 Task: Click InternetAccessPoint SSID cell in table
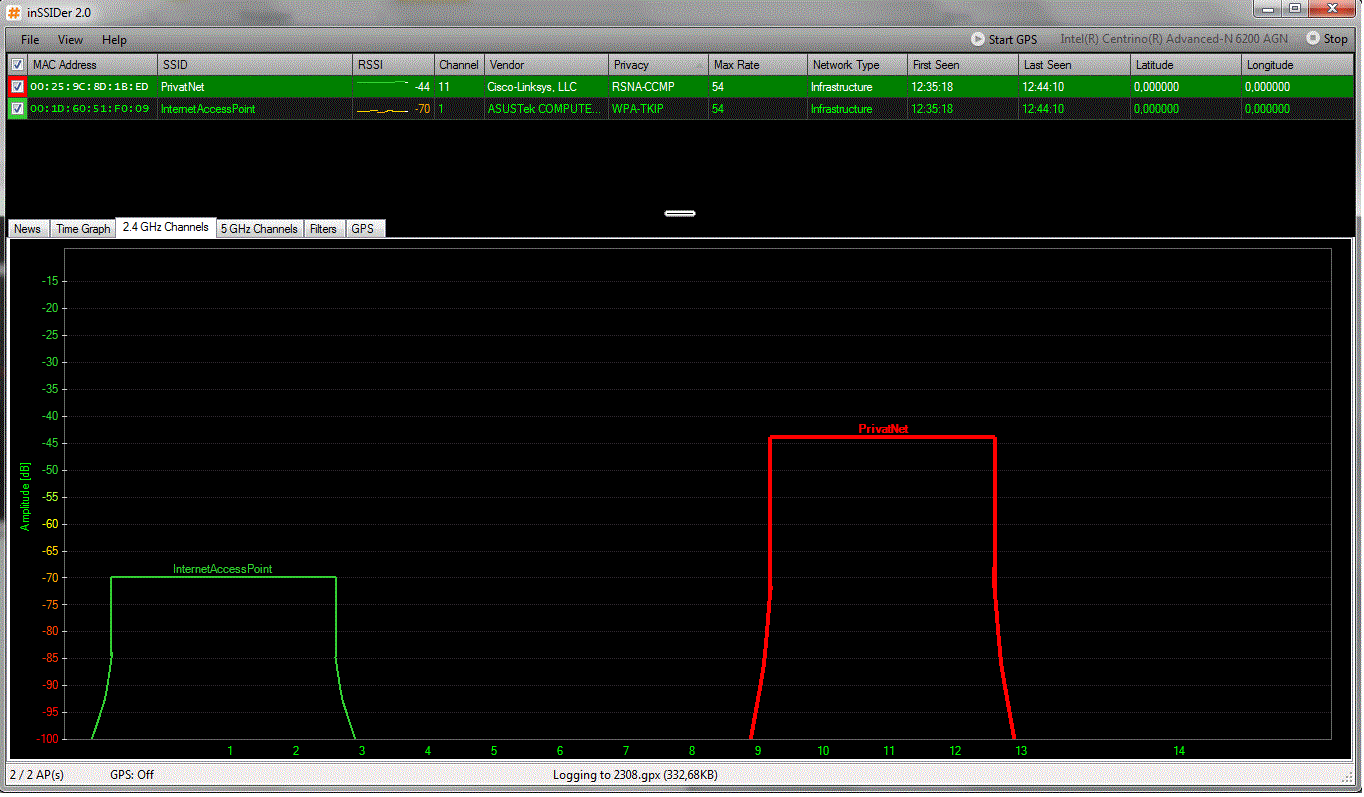pos(255,109)
